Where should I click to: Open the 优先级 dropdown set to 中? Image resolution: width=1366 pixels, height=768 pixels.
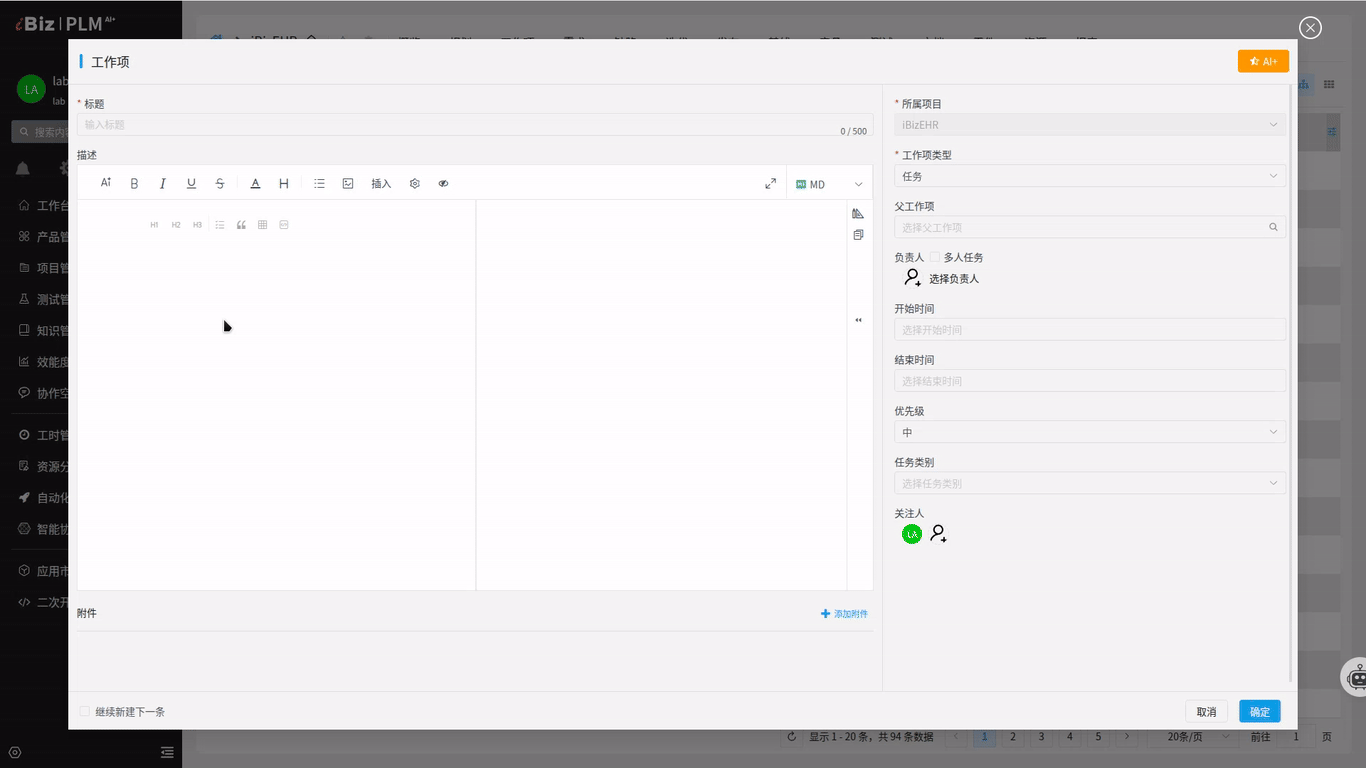pyautogui.click(x=1088, y=431)
